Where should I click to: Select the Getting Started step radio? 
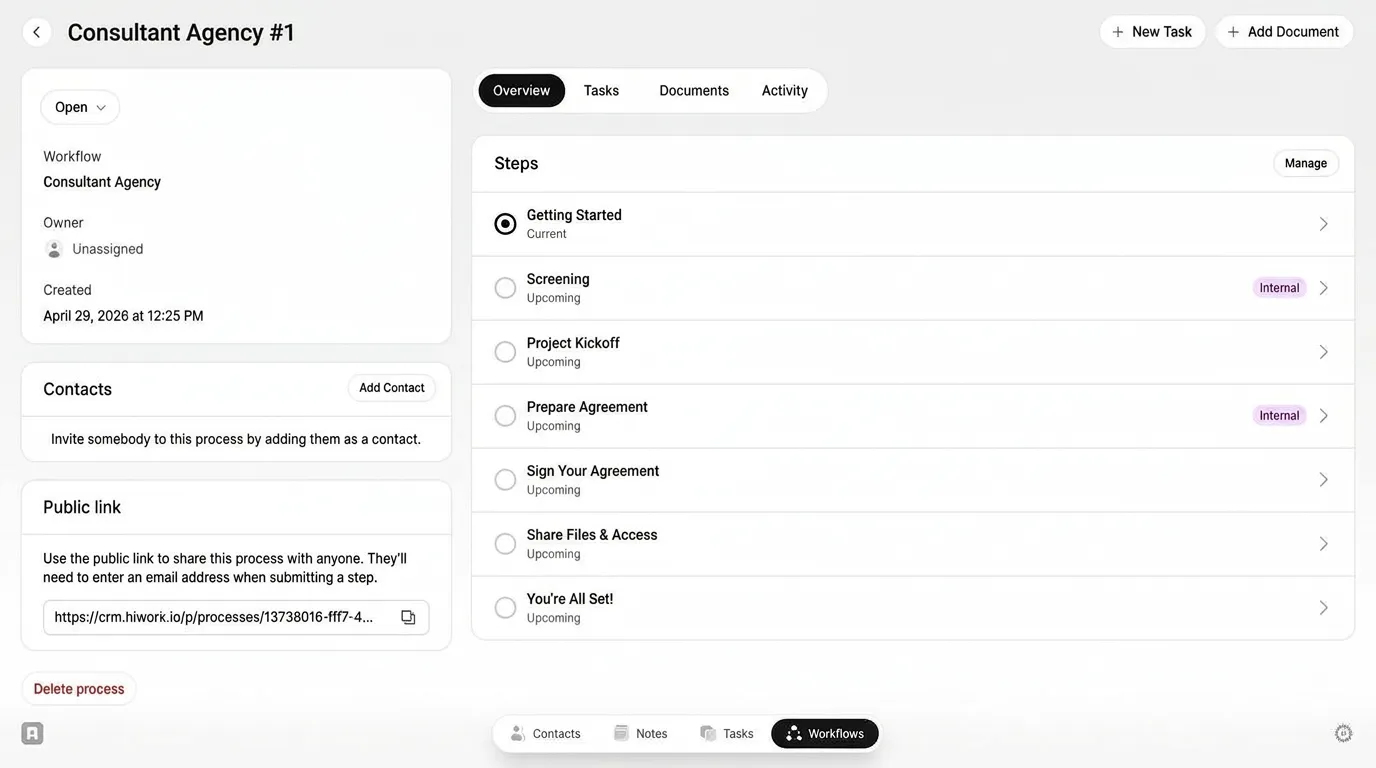505,224
